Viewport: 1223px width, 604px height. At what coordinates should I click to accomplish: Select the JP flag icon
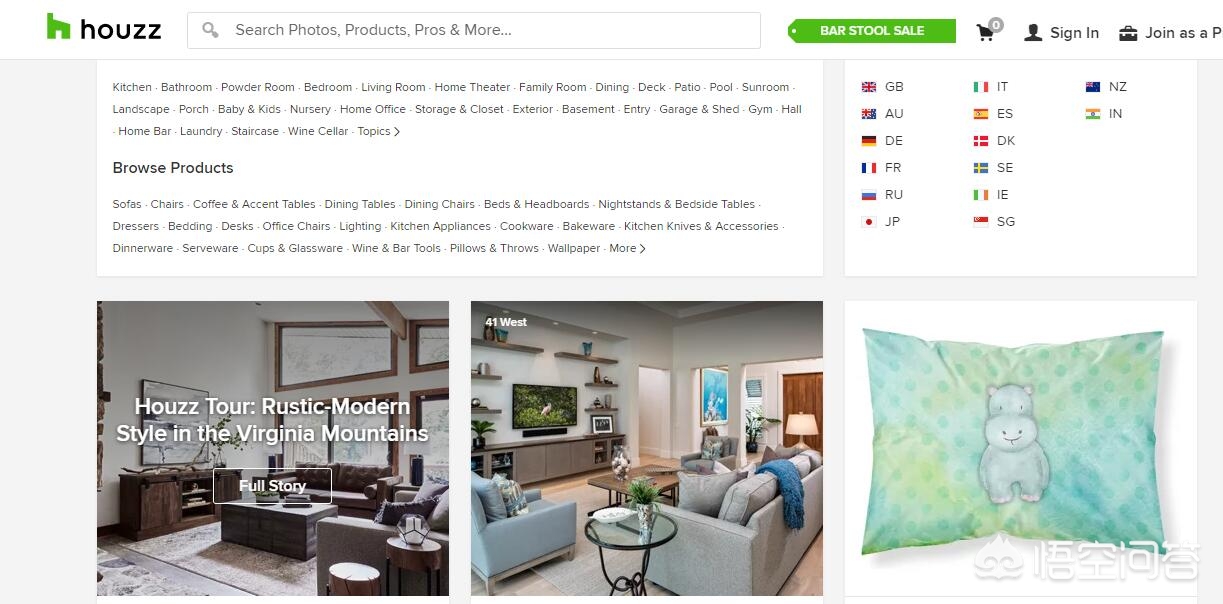point(869,222)
